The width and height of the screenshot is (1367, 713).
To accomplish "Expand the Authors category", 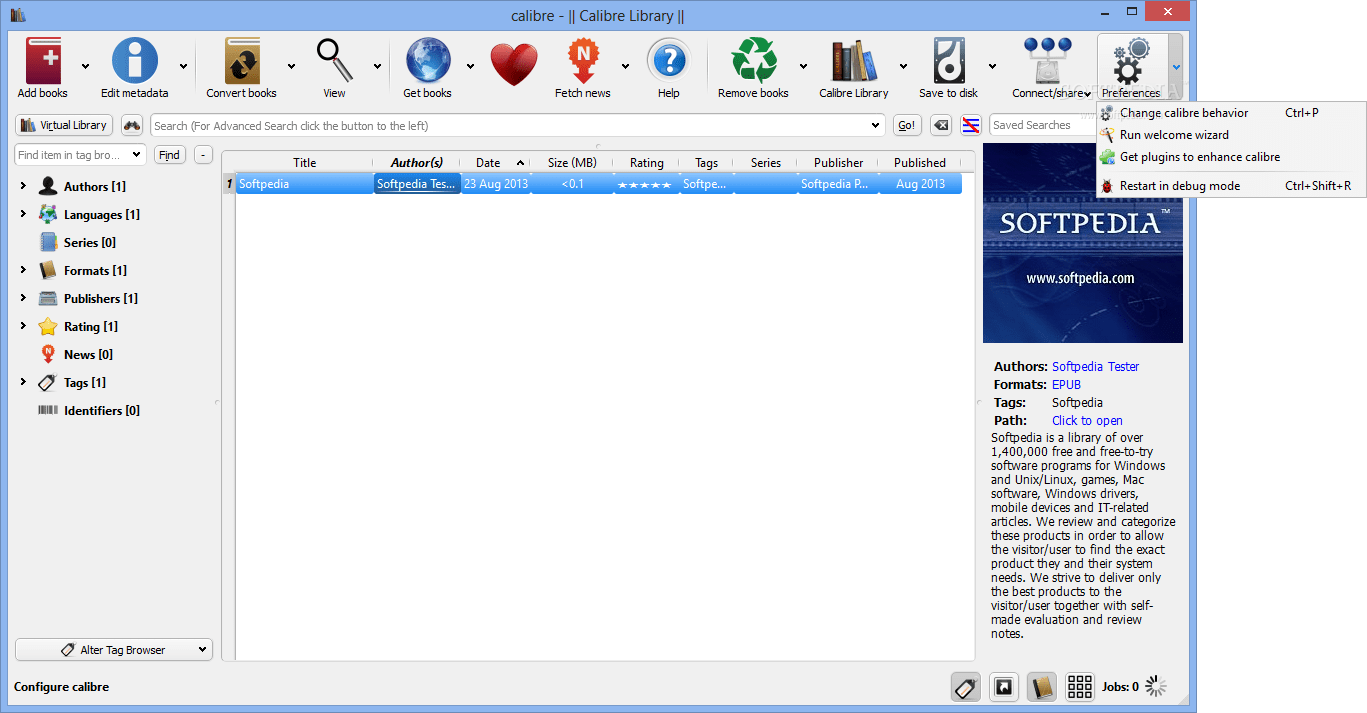I will (x=23, y=185).
